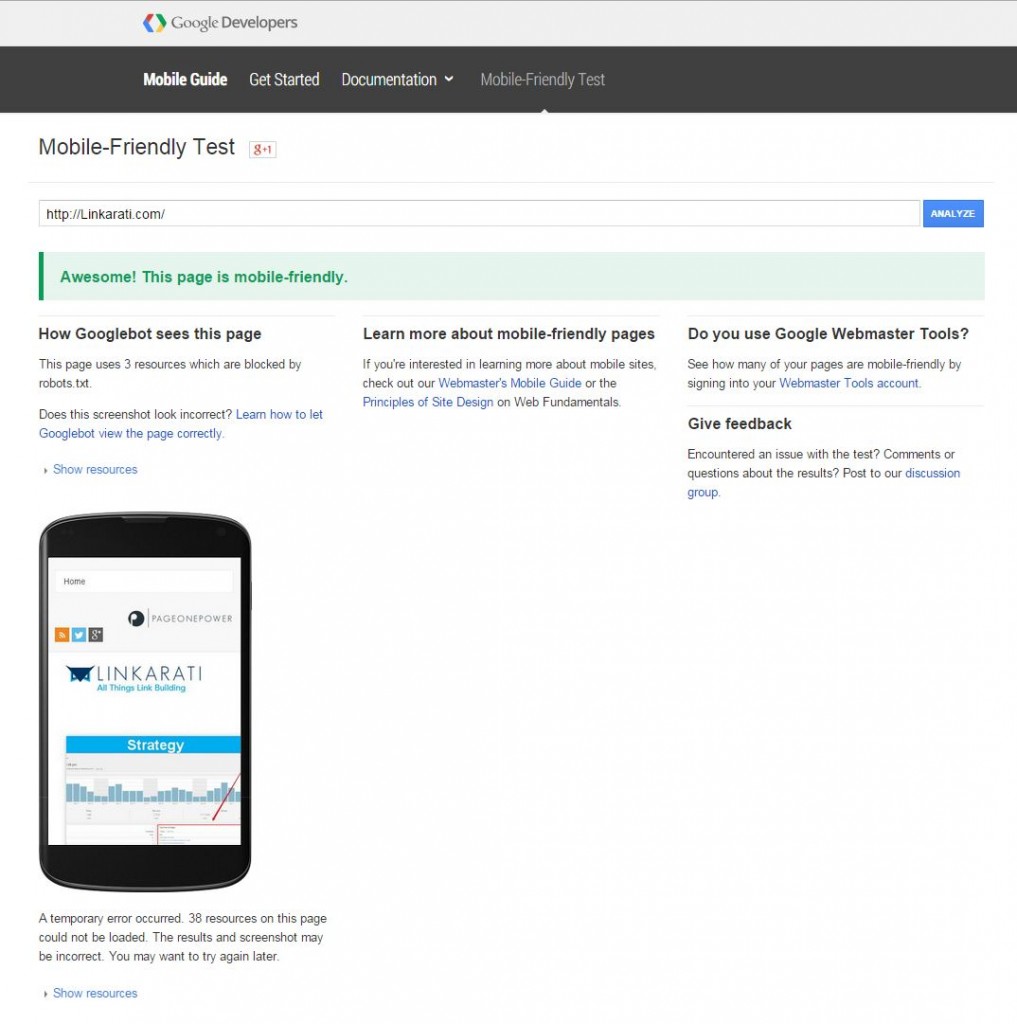This screenshot has width=1017, height=1024.
Task: Click the 'A temporary error occurred' message
Action: click(182, 937)
